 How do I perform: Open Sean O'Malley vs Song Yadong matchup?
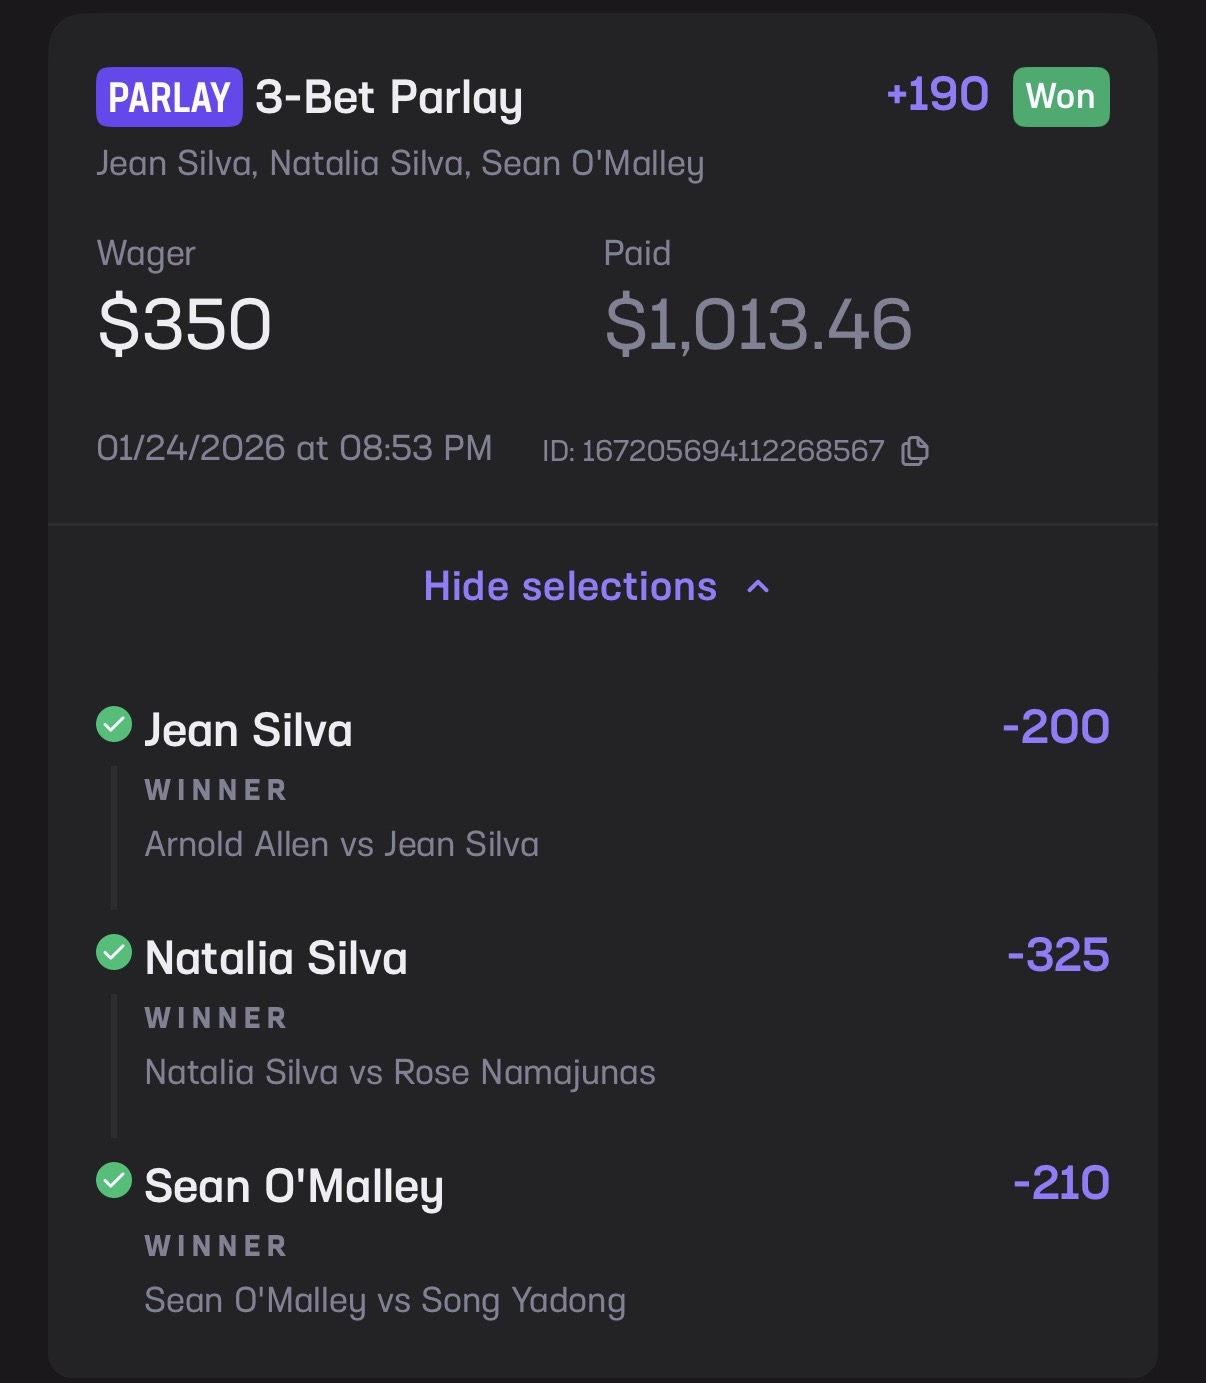385,1300
